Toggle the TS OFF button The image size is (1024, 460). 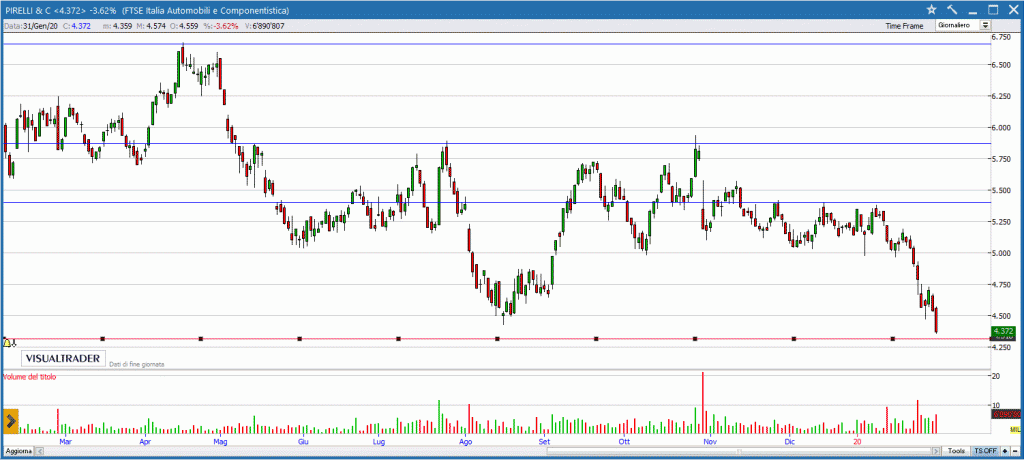(x=985, y=451)
